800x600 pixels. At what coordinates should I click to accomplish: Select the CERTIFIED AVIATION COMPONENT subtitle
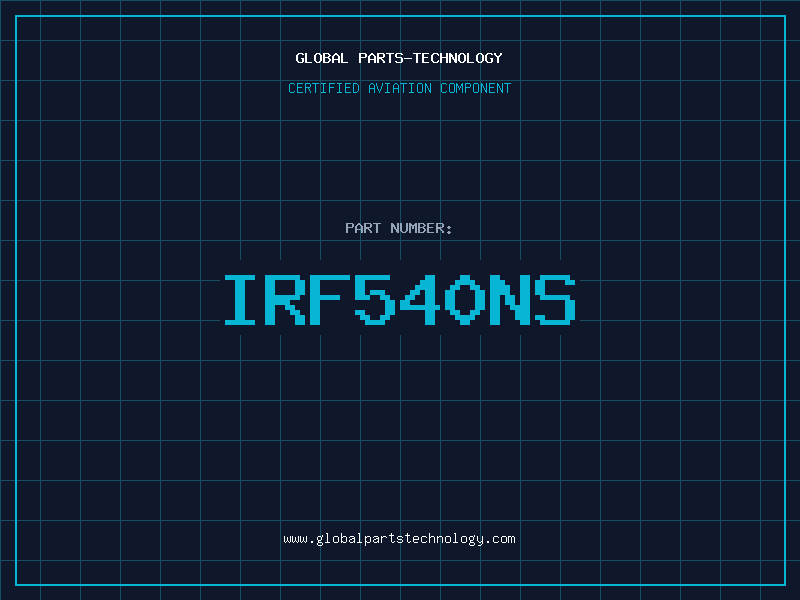coord(399,88)
